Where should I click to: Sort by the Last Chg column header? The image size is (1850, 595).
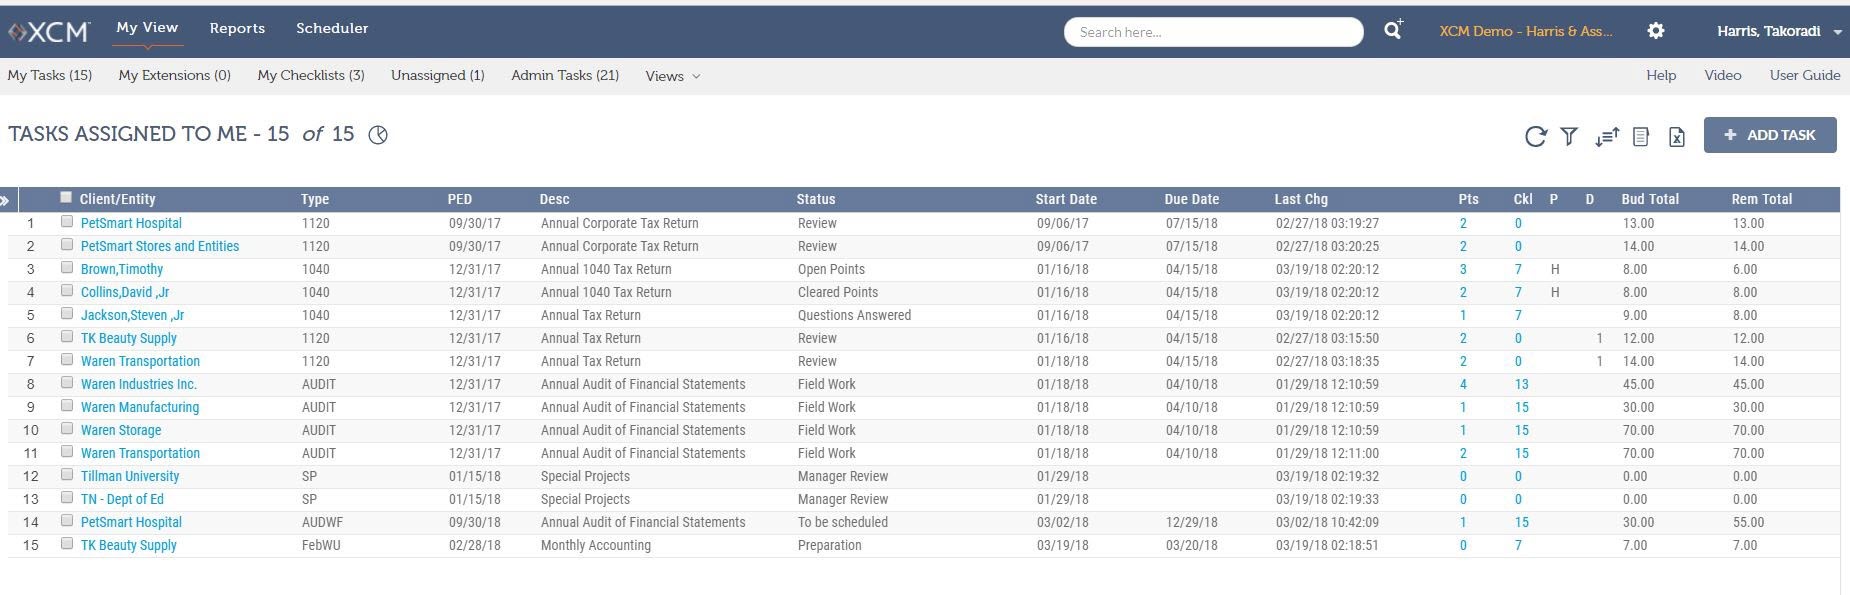(x=1301, y=199)
